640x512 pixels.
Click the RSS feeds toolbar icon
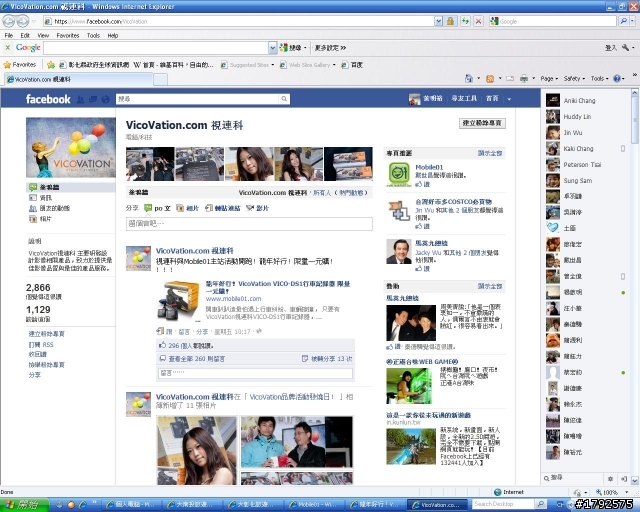tap(490, 78)
